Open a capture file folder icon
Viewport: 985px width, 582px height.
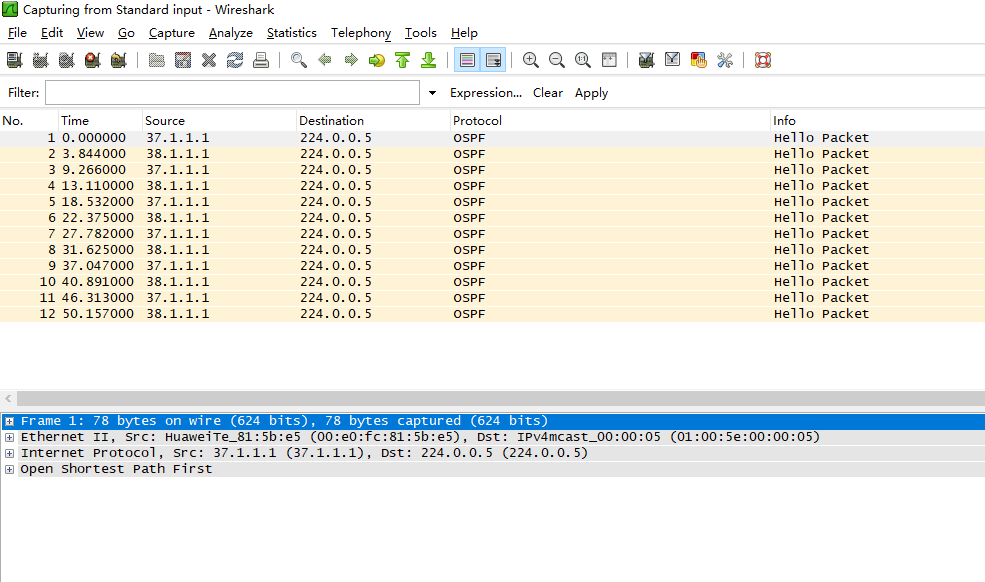156,60
